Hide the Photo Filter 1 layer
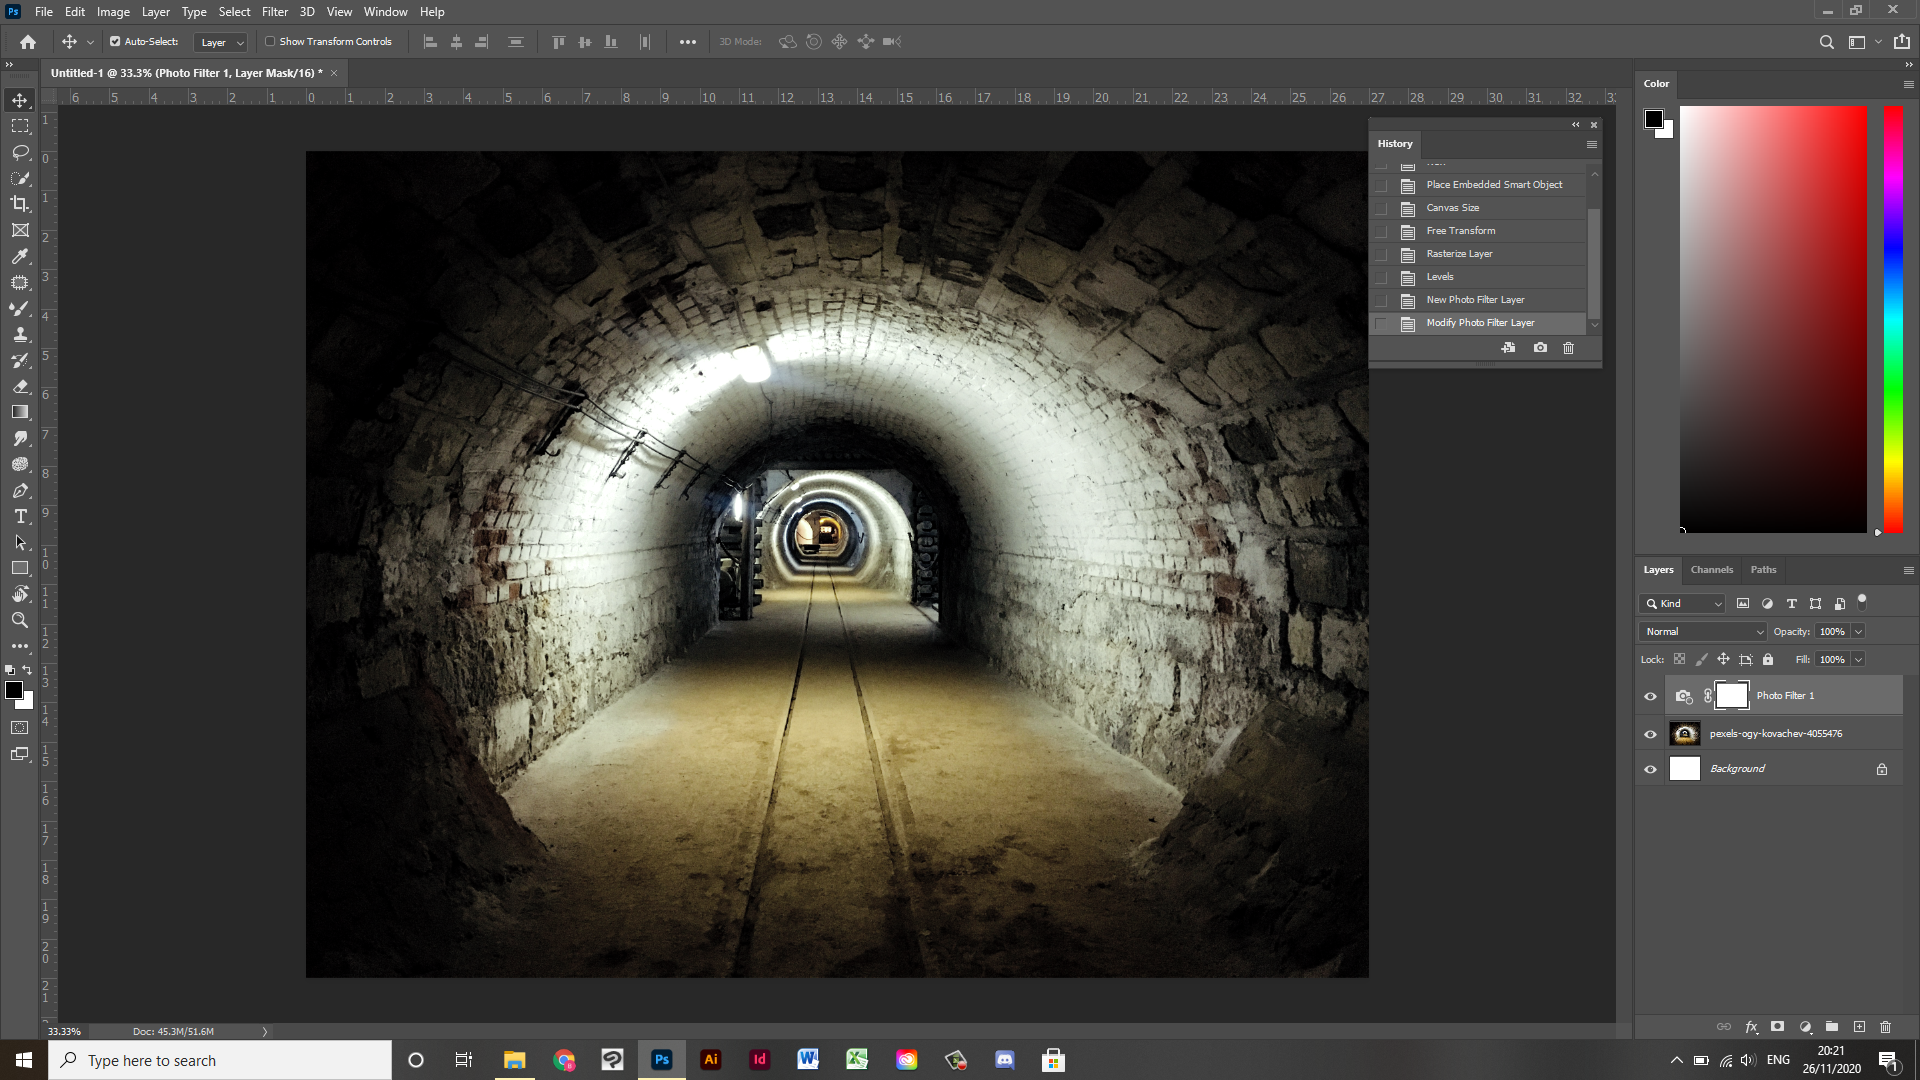Screen dimensions: 1920x1080 [x=1650, y=696]
